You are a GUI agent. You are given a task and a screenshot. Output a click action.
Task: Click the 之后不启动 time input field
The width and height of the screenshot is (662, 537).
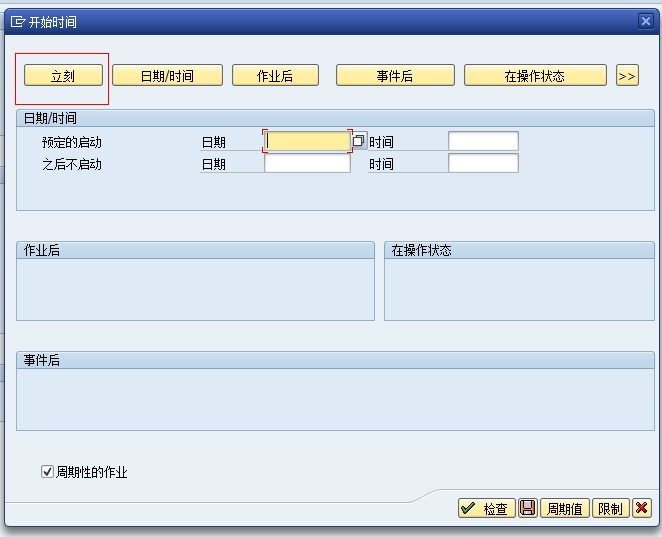483,163
